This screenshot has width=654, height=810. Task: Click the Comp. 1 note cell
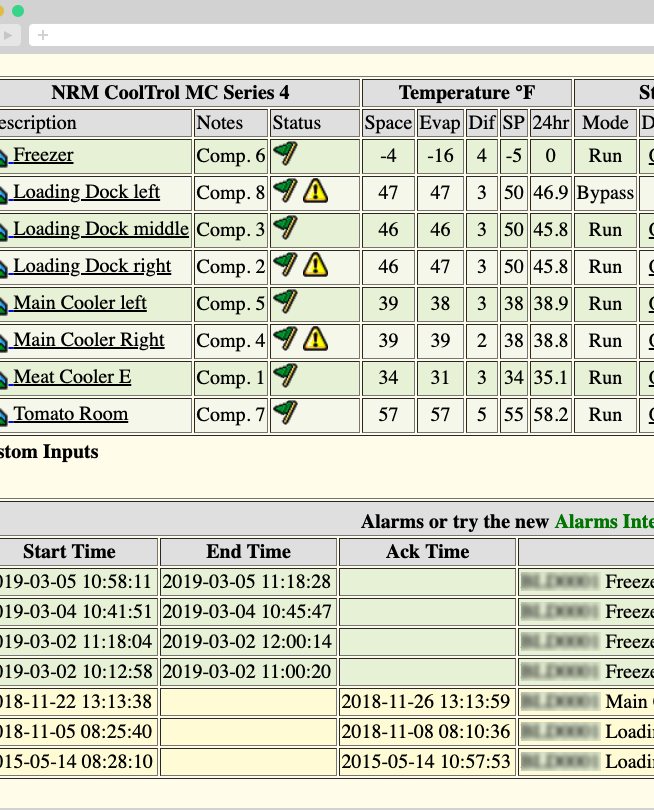pos(230,378)
